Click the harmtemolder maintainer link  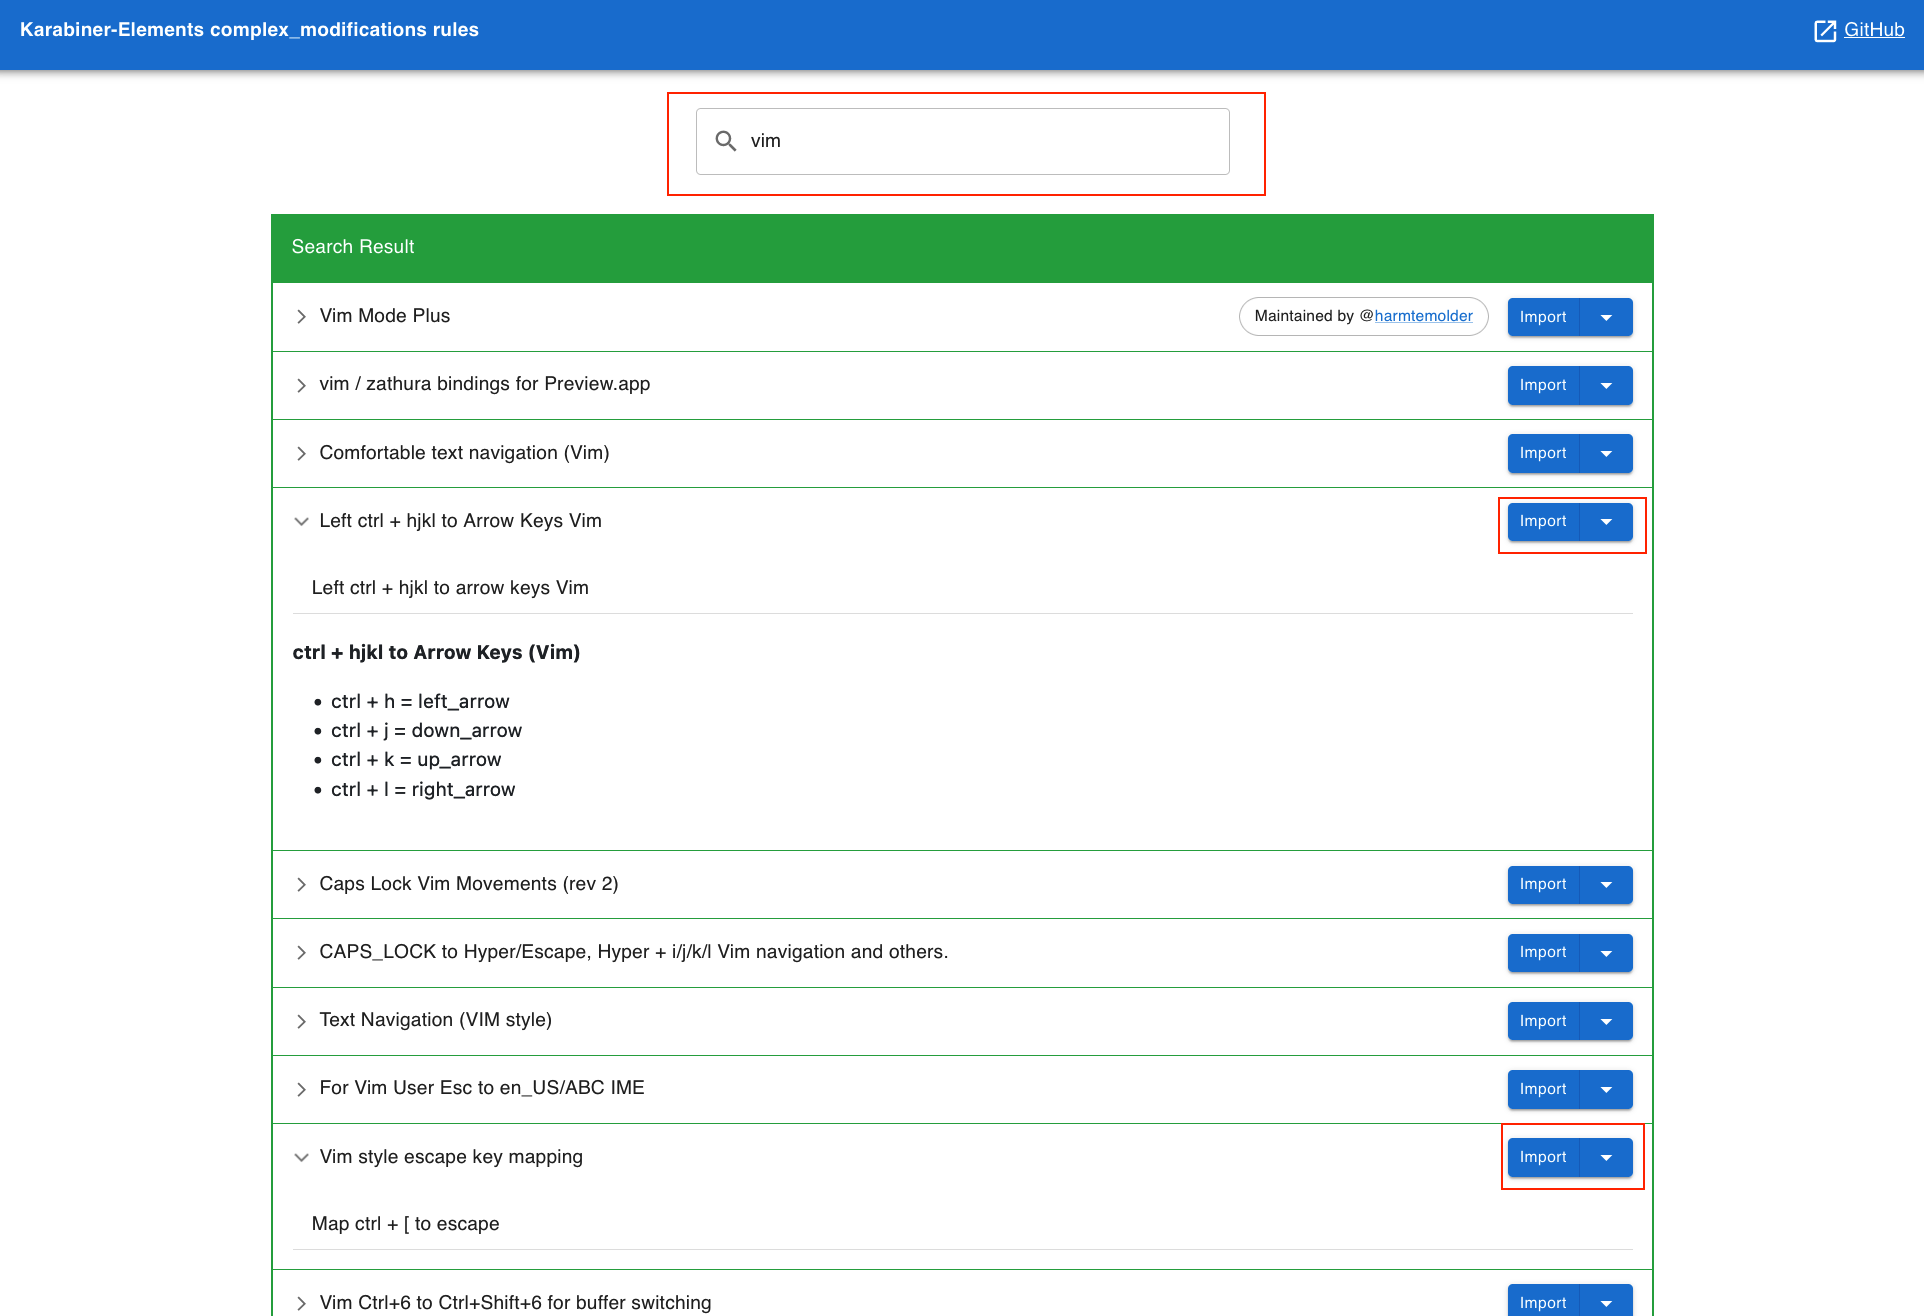point(1423,316)
